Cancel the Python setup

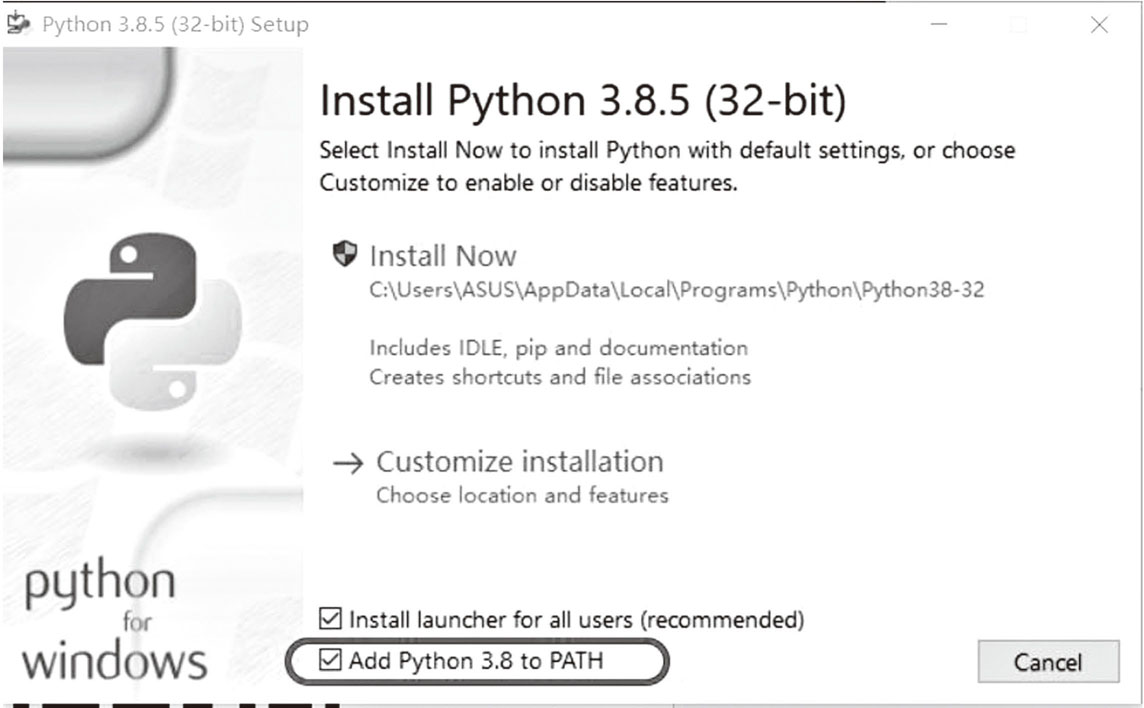[1048, 661]
